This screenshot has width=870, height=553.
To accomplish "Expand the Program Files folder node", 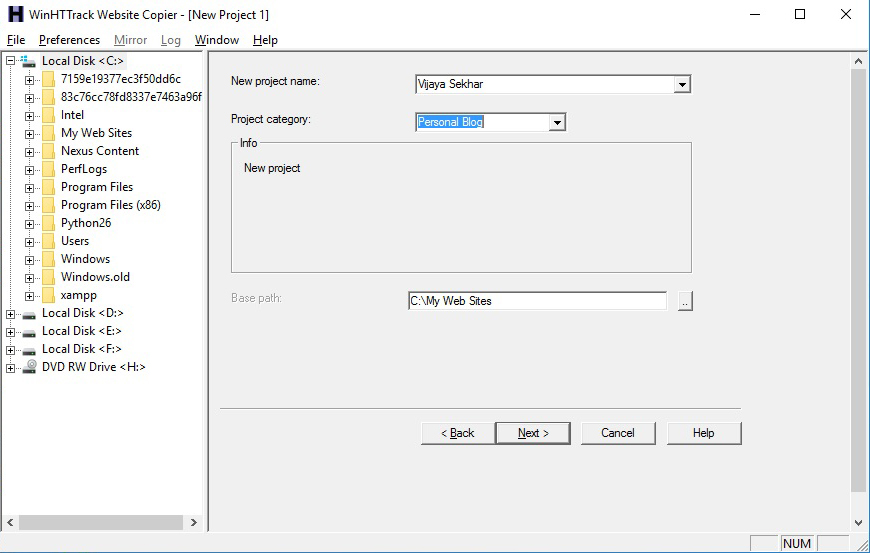I will point(29,187).
